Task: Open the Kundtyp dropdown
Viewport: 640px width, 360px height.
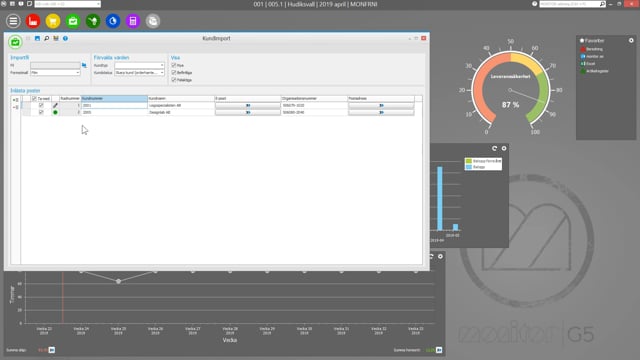Action: (x=139, y=65)
